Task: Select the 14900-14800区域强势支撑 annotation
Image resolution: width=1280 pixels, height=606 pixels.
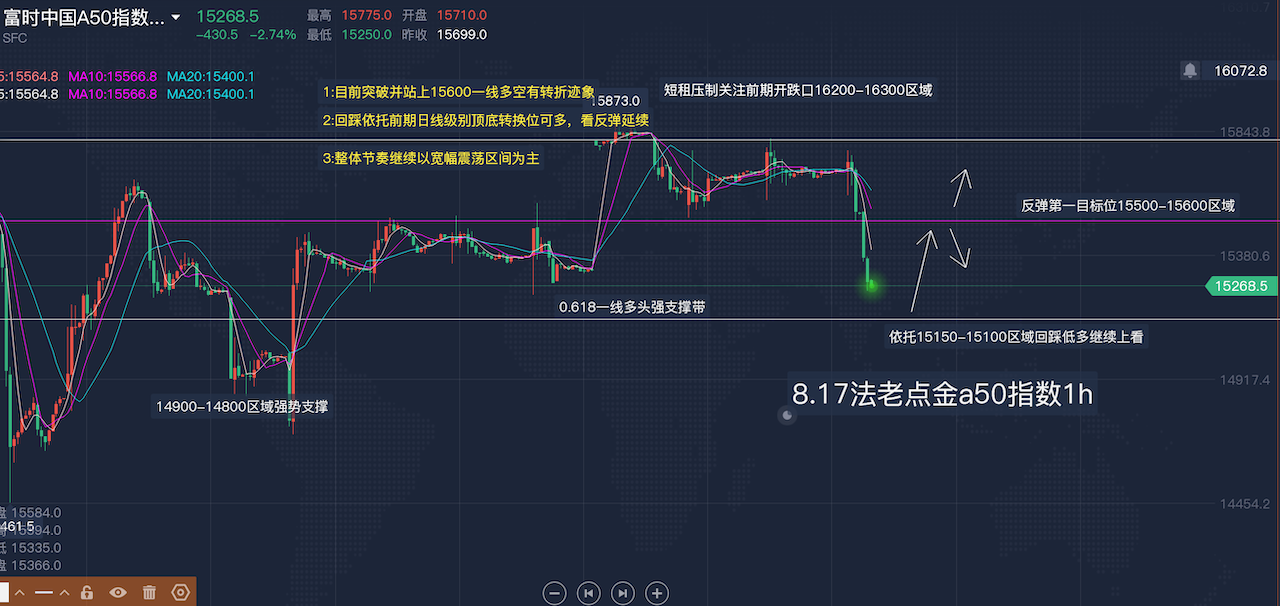Action: [x=241, y=406]
